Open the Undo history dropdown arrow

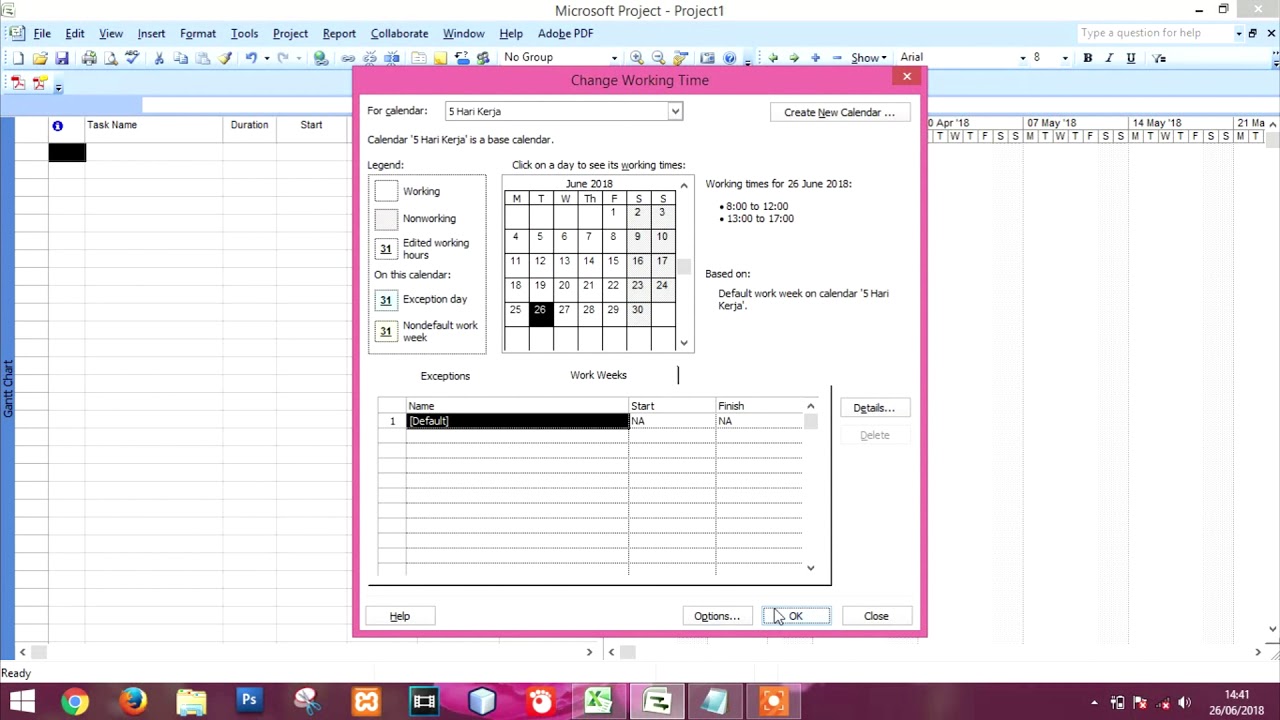(266, 58)
